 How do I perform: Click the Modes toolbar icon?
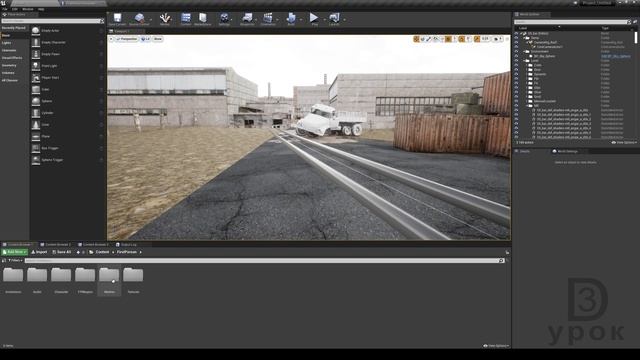coord(164,19)
